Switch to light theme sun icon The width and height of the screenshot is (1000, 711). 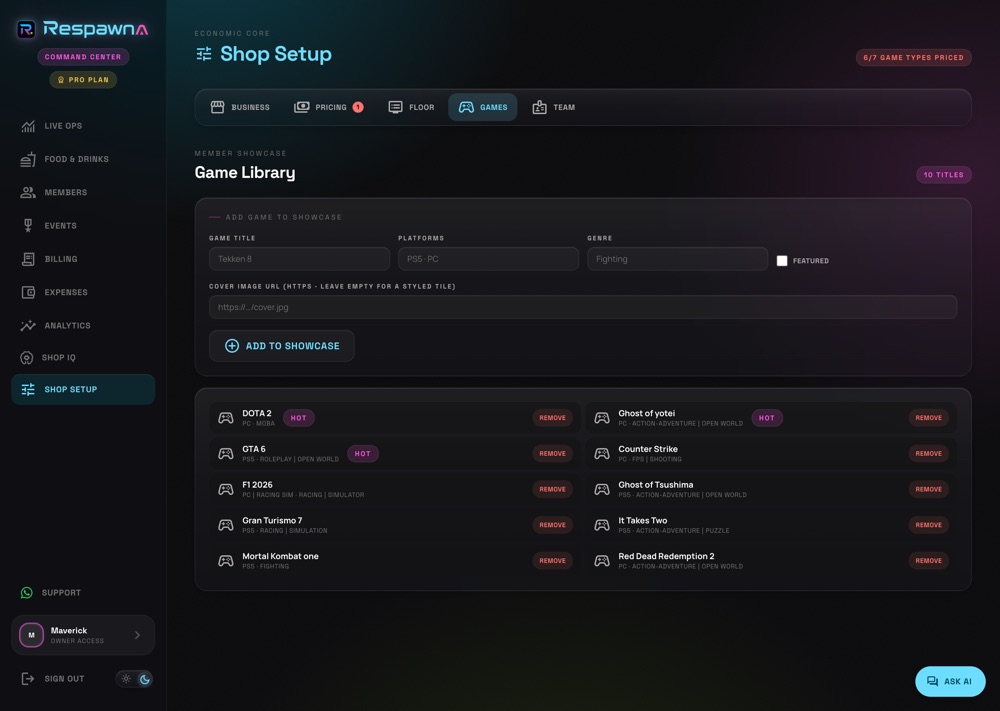[x=126, y=679]
